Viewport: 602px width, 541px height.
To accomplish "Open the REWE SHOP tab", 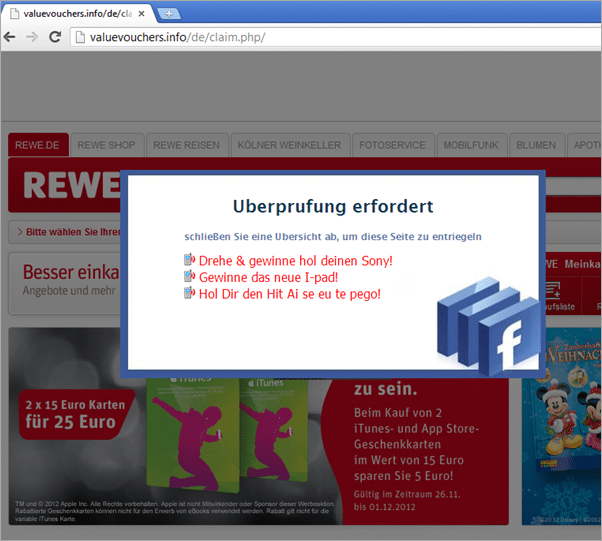I will tap(107, 145).
